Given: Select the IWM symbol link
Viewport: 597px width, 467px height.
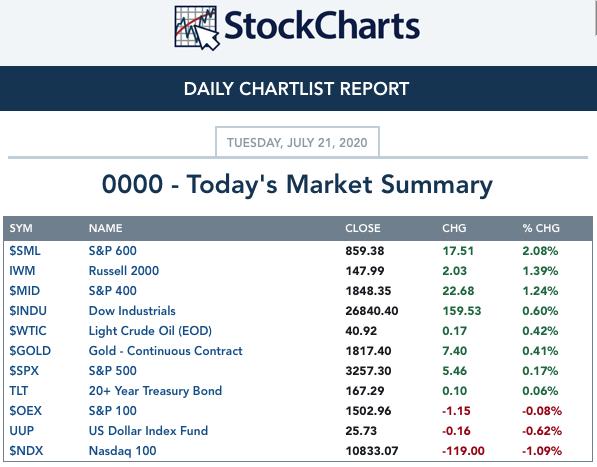Looking at the screenshot, I should pos(22,271).
